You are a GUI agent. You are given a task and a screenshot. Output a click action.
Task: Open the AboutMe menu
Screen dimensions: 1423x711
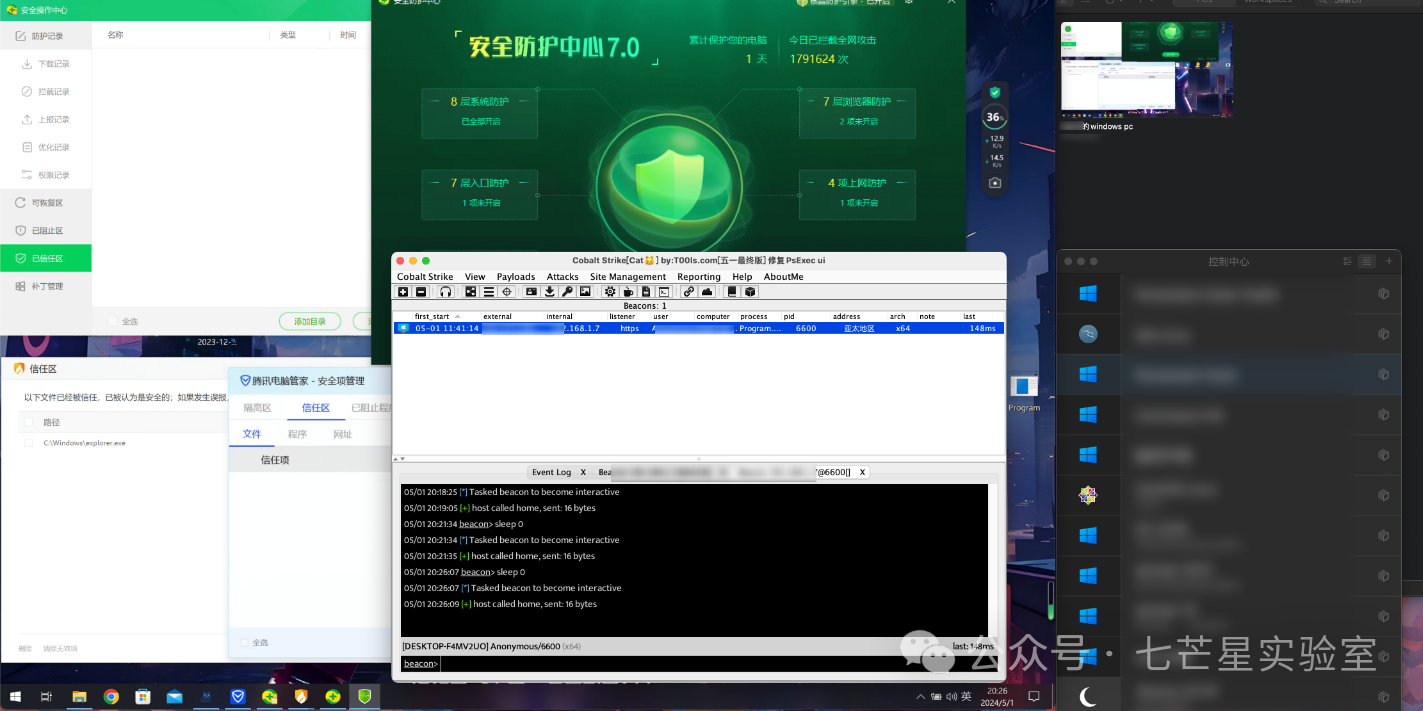(x=783, y=277)
